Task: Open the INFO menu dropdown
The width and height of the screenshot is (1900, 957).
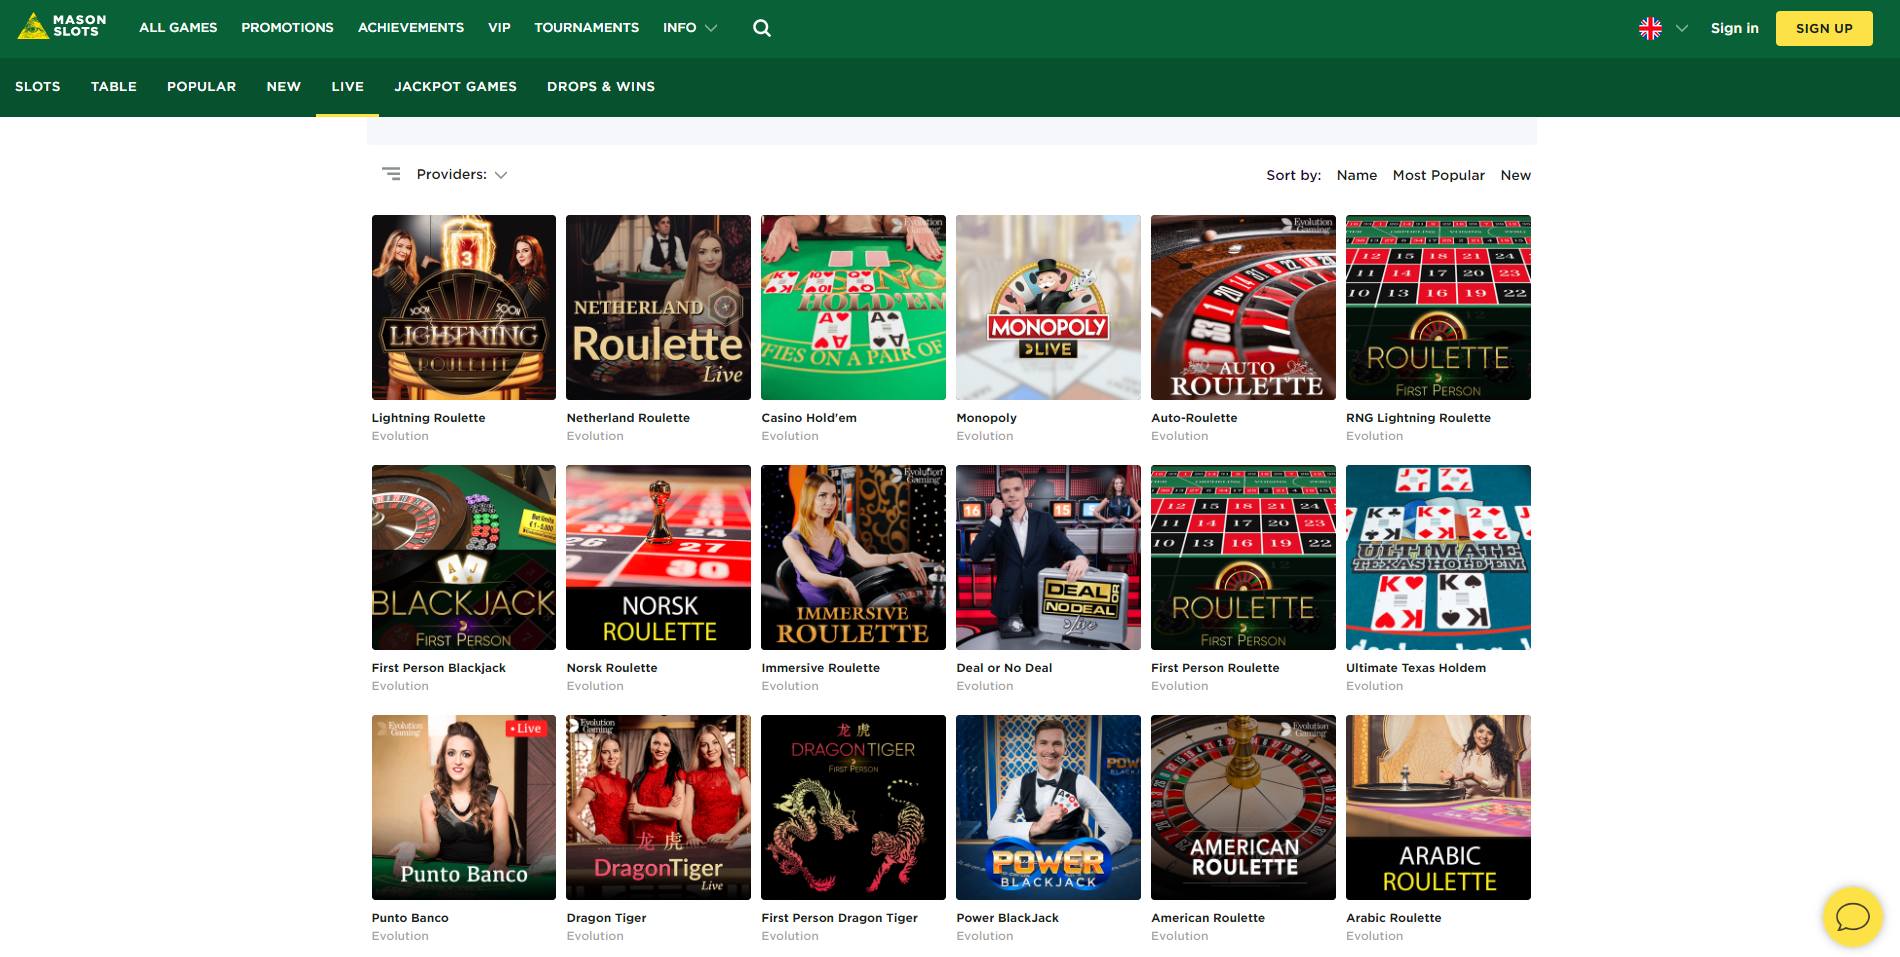Action: [x=690, y=28]
